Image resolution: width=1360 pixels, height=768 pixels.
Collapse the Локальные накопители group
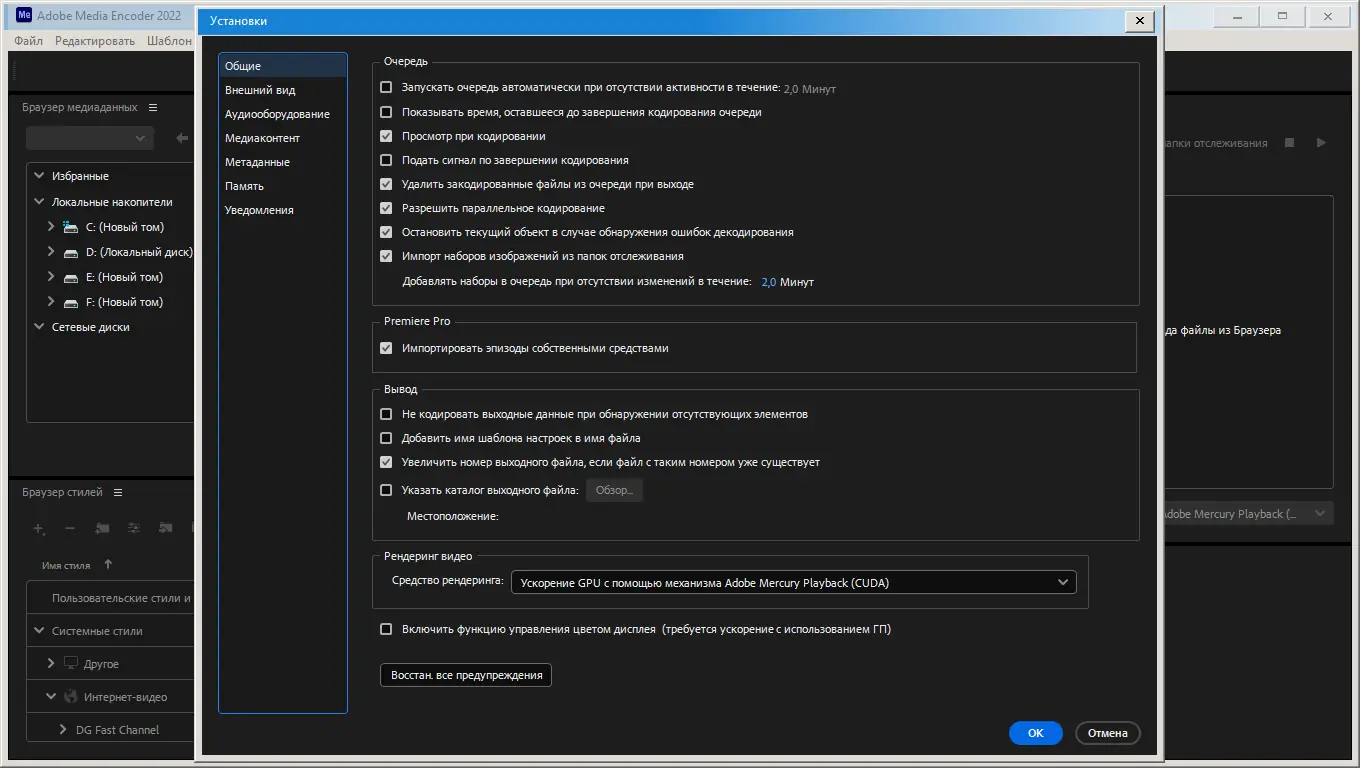40,201
